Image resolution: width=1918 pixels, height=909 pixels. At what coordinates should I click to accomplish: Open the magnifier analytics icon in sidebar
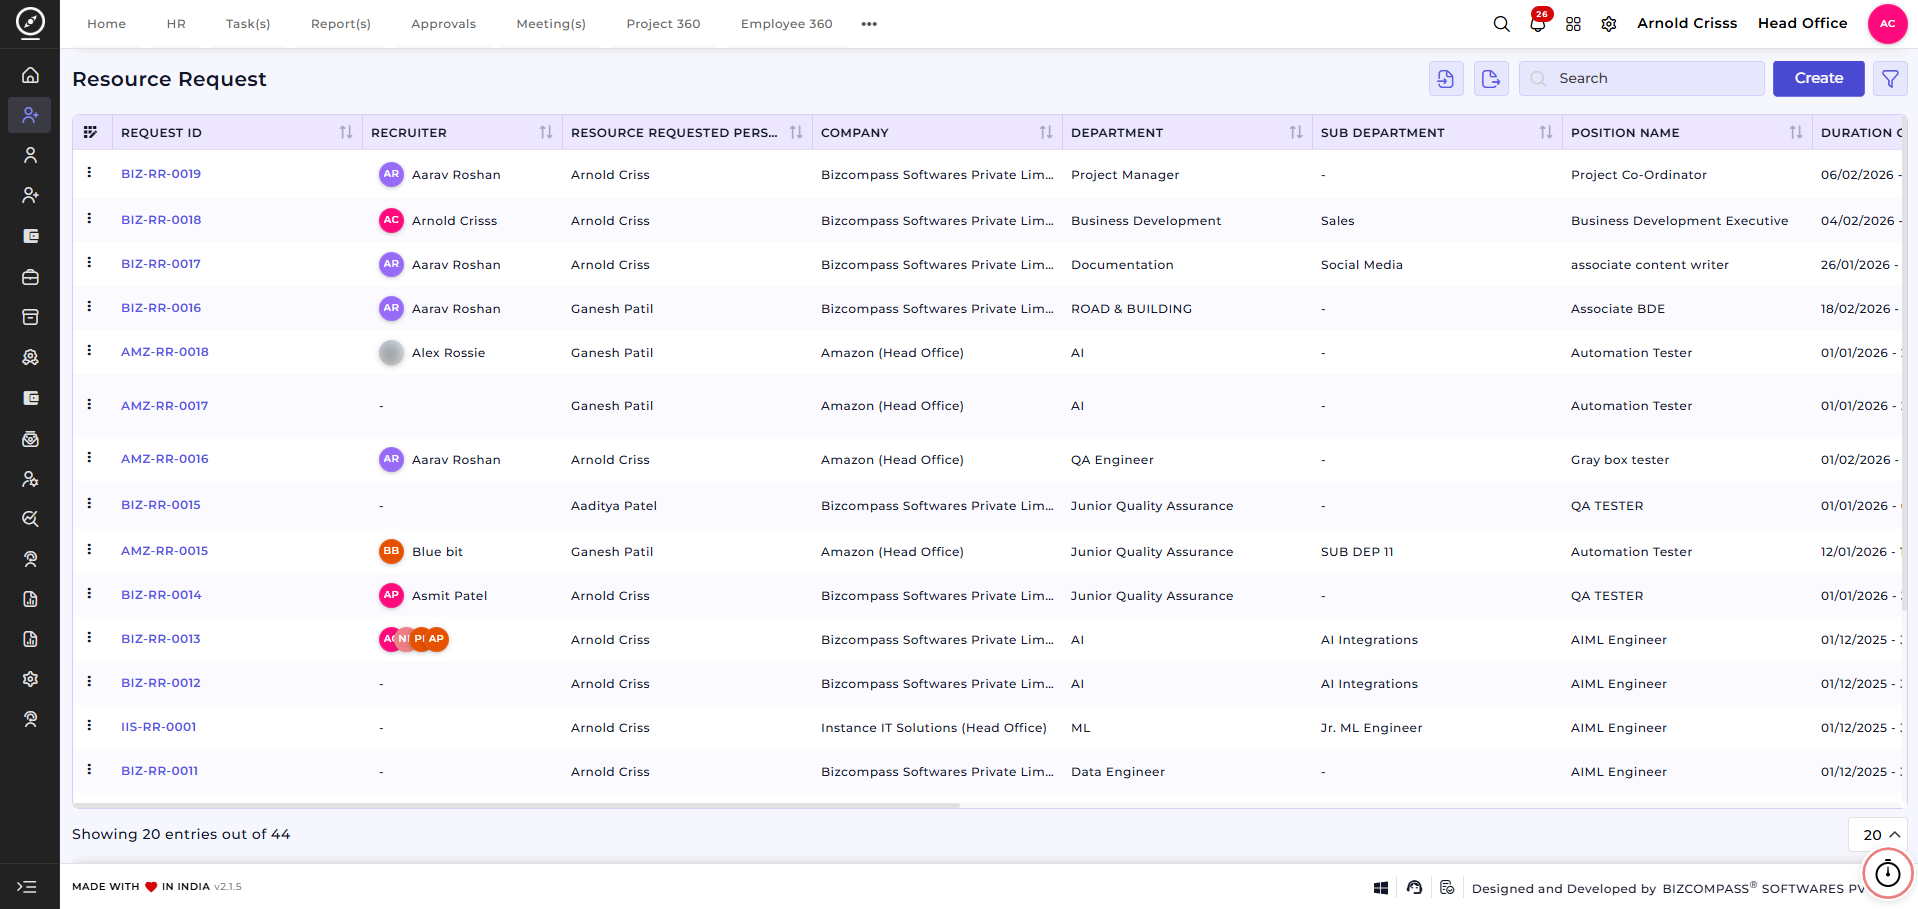coord(30,519)
